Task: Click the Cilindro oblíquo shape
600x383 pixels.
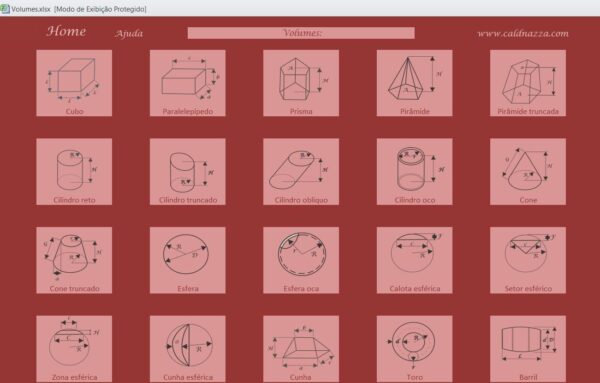Action: (301, 172)
